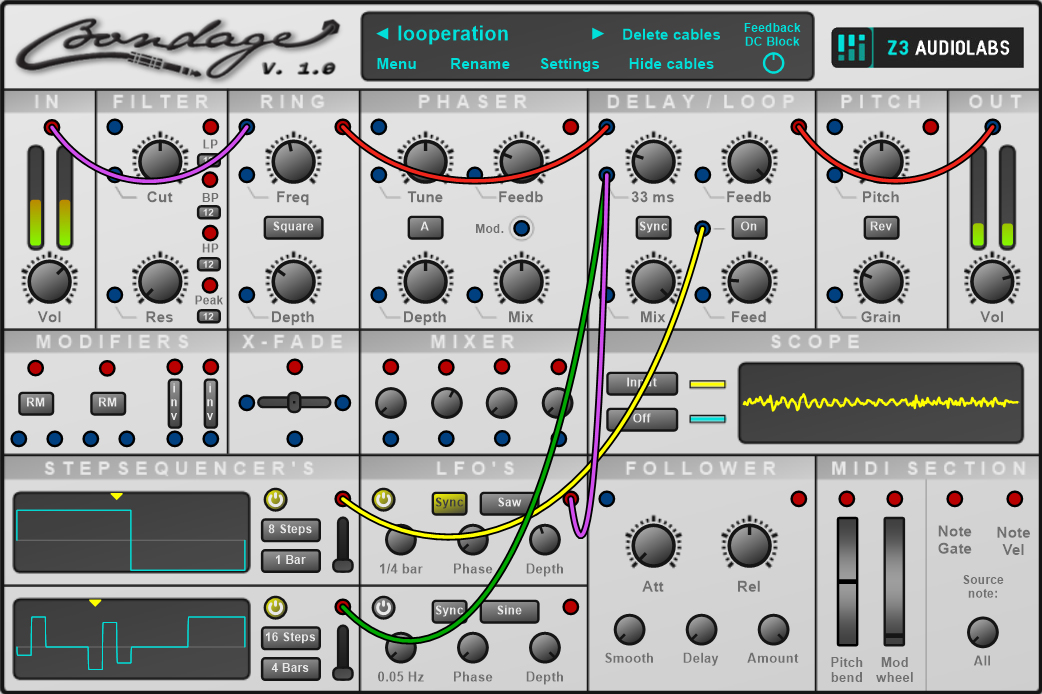
Task: Toggle the first LFO Sync button
Action: click(449, 503)
